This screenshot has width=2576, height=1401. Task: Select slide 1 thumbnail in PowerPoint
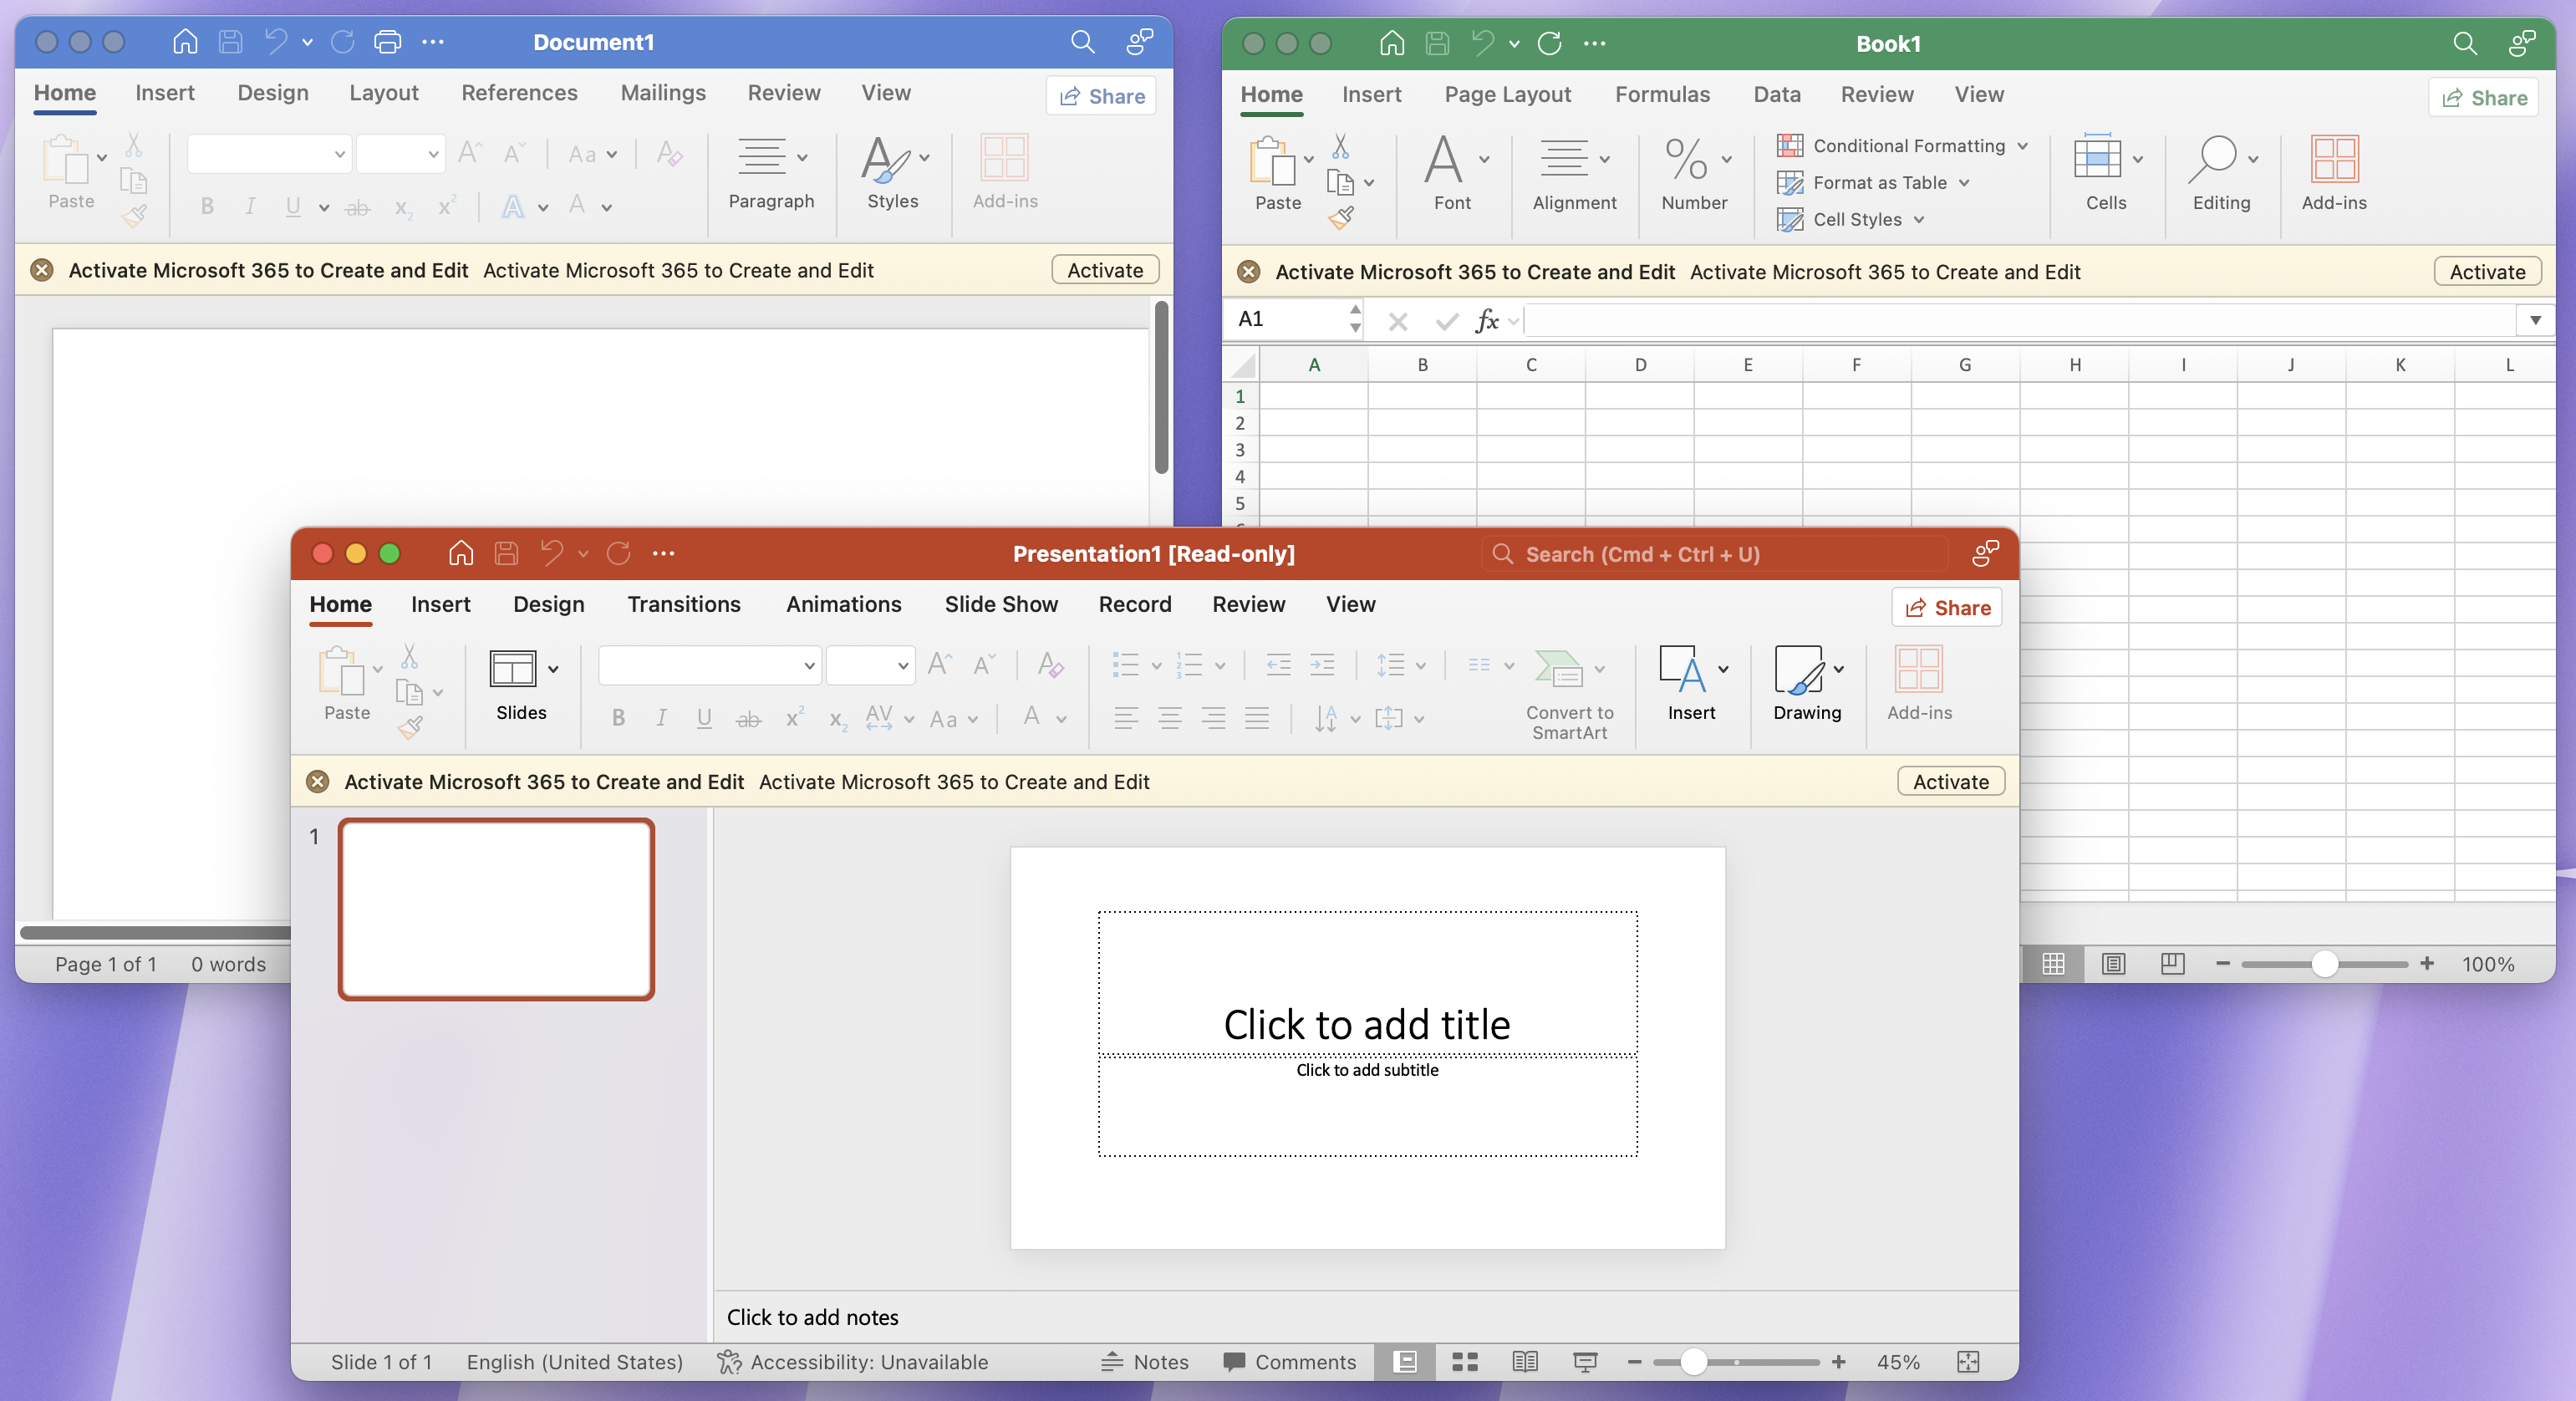click(x=496, y=909)
